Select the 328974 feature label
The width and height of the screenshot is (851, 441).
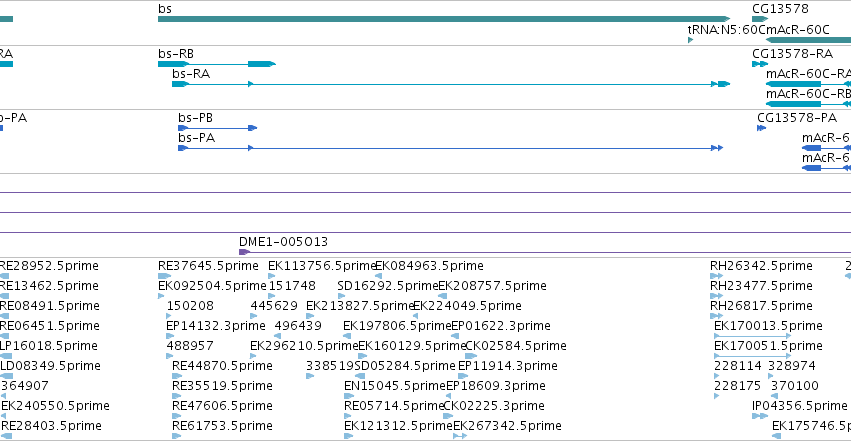[x=792, y=366]
